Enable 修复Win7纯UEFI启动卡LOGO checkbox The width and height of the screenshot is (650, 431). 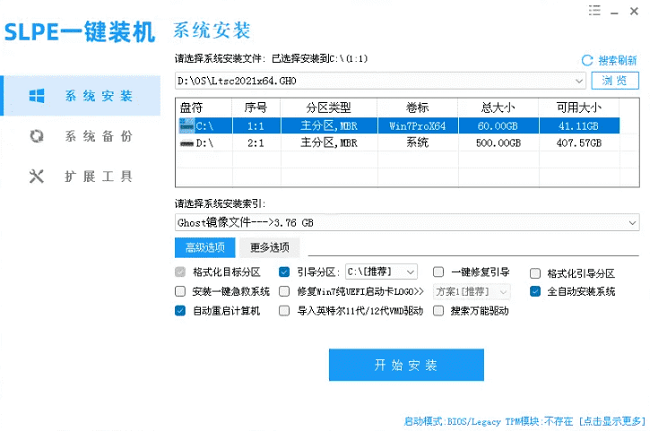click(284, 291)
